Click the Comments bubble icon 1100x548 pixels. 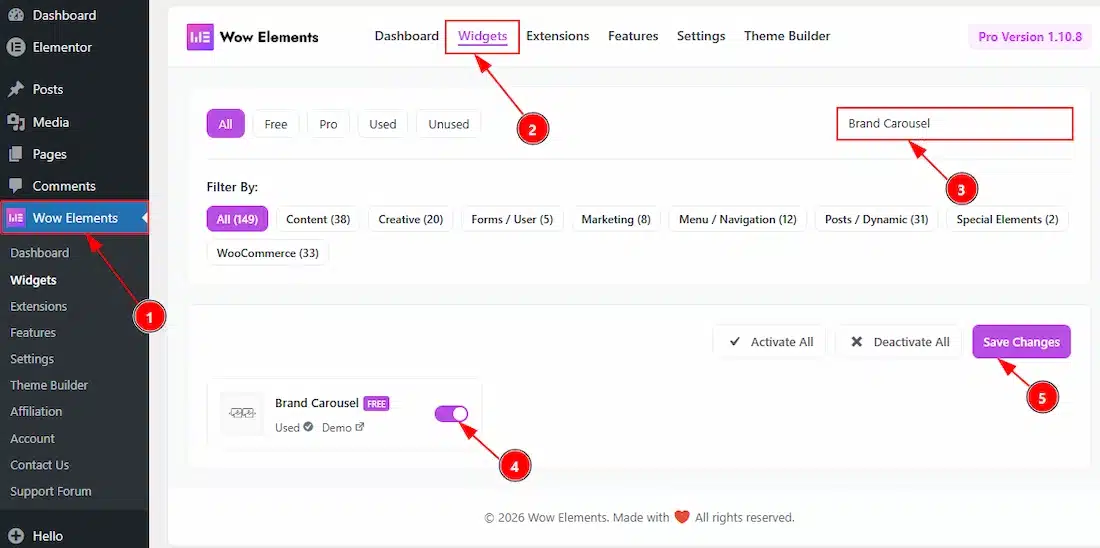[x=16, y=186]
